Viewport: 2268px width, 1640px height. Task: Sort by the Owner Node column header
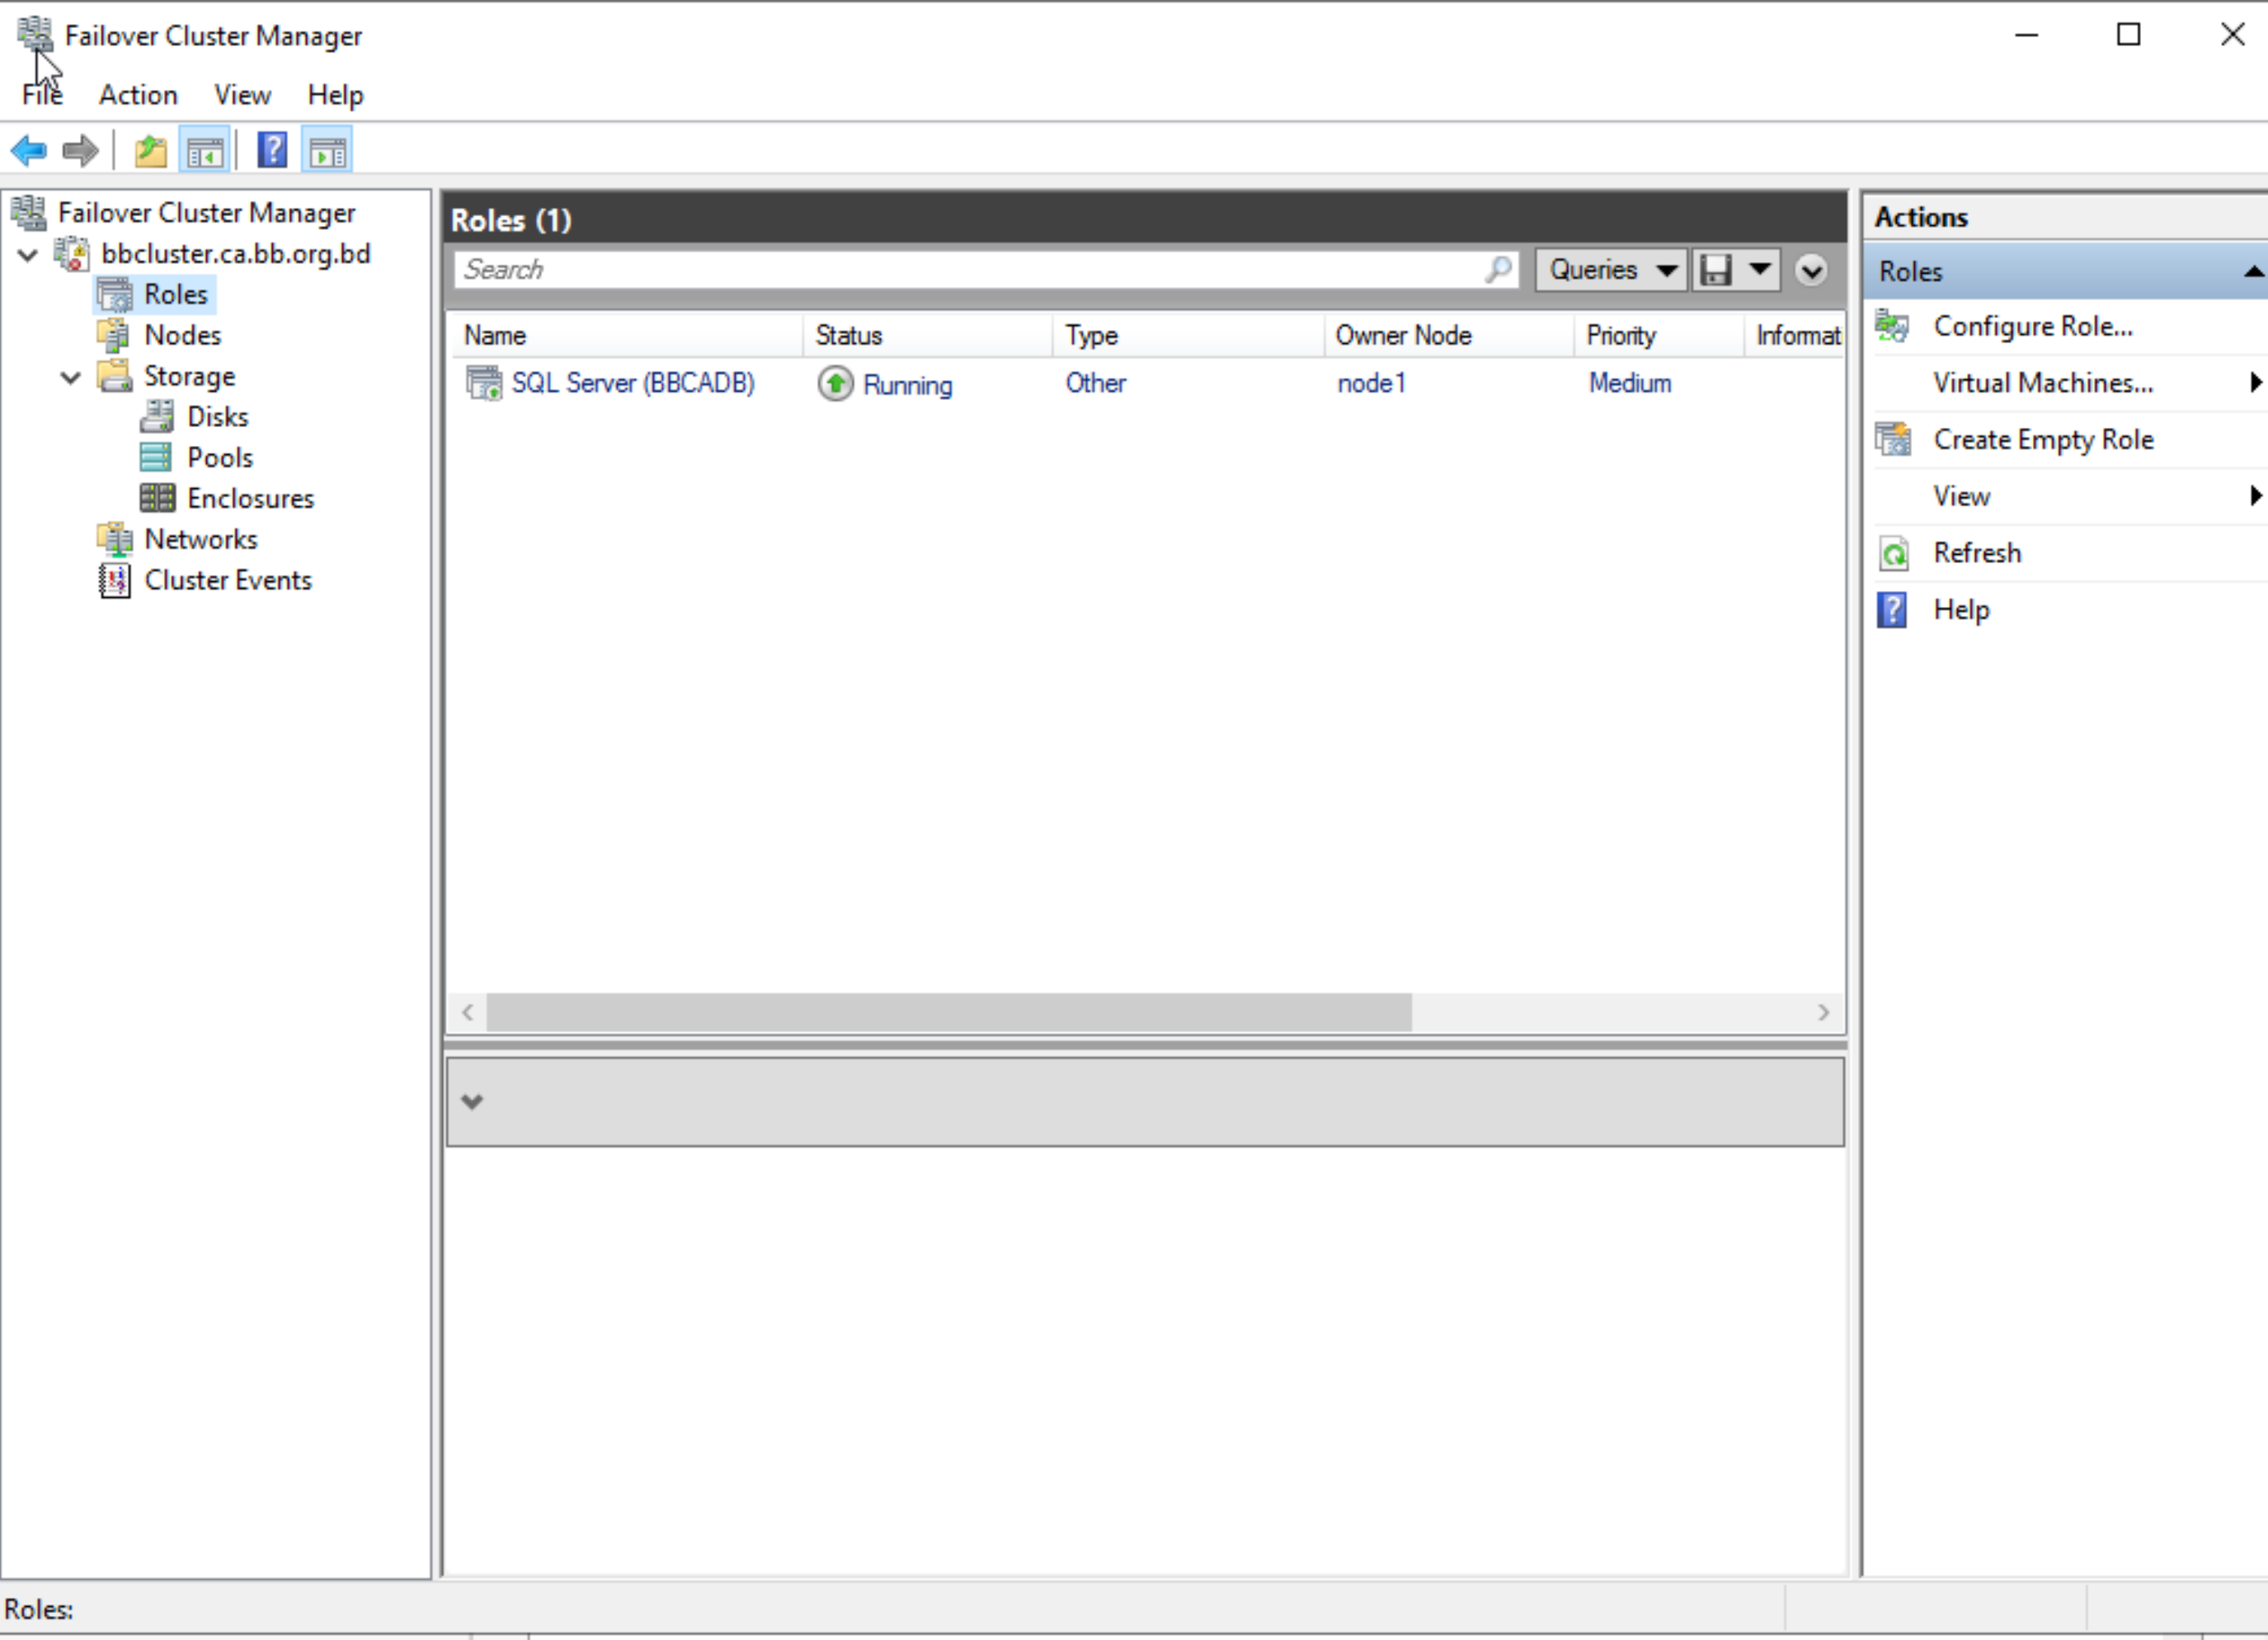(x=1449, y=335)
